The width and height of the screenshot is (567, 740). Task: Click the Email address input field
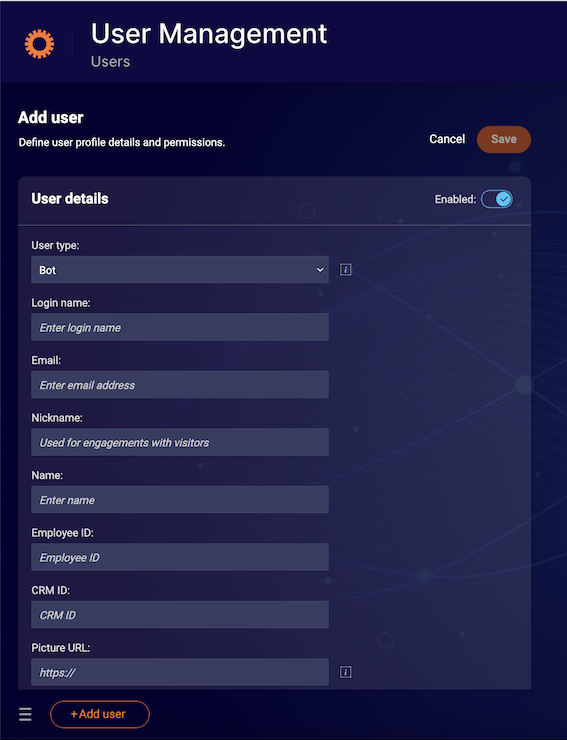180,385
